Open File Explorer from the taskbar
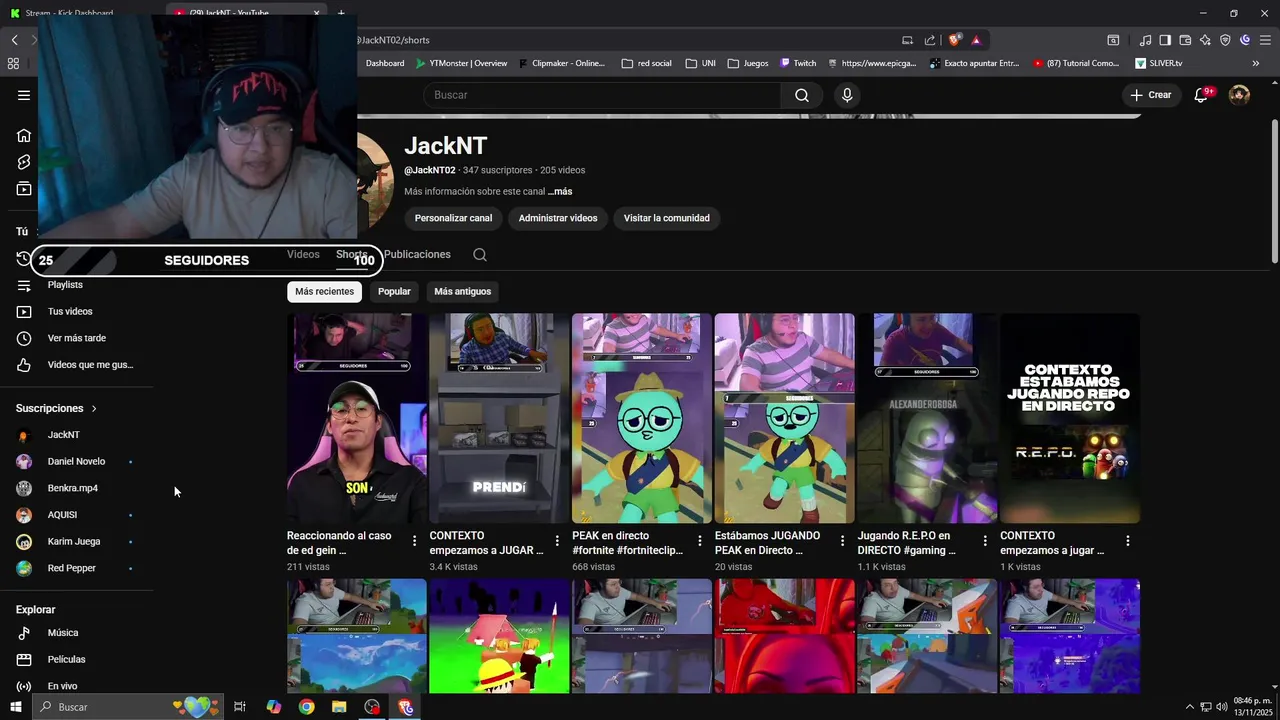 (339, 707)
